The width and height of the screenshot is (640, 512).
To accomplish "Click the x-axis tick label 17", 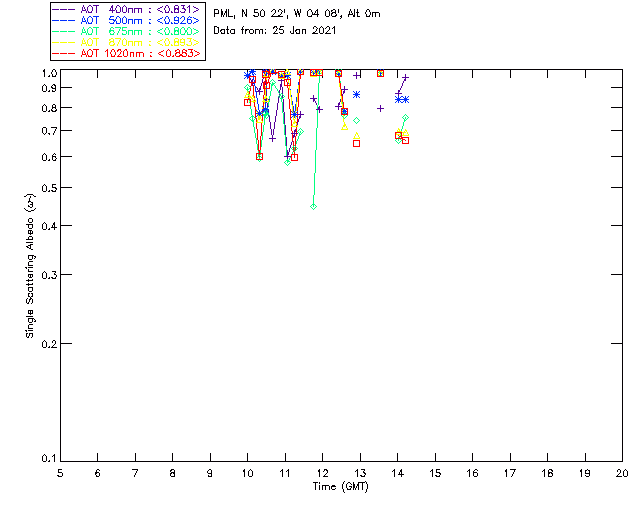I will point(510,474).
